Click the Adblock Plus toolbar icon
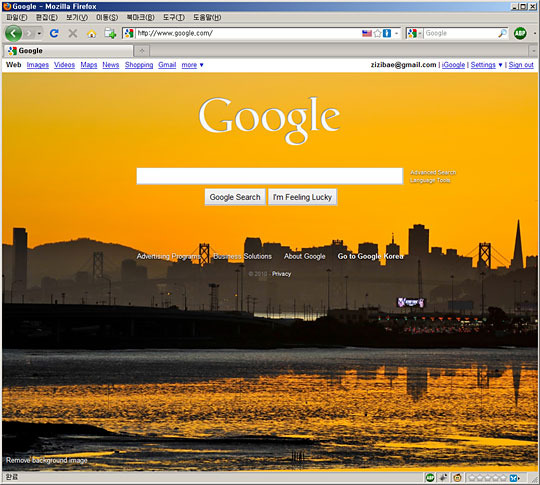 (520, 33)
